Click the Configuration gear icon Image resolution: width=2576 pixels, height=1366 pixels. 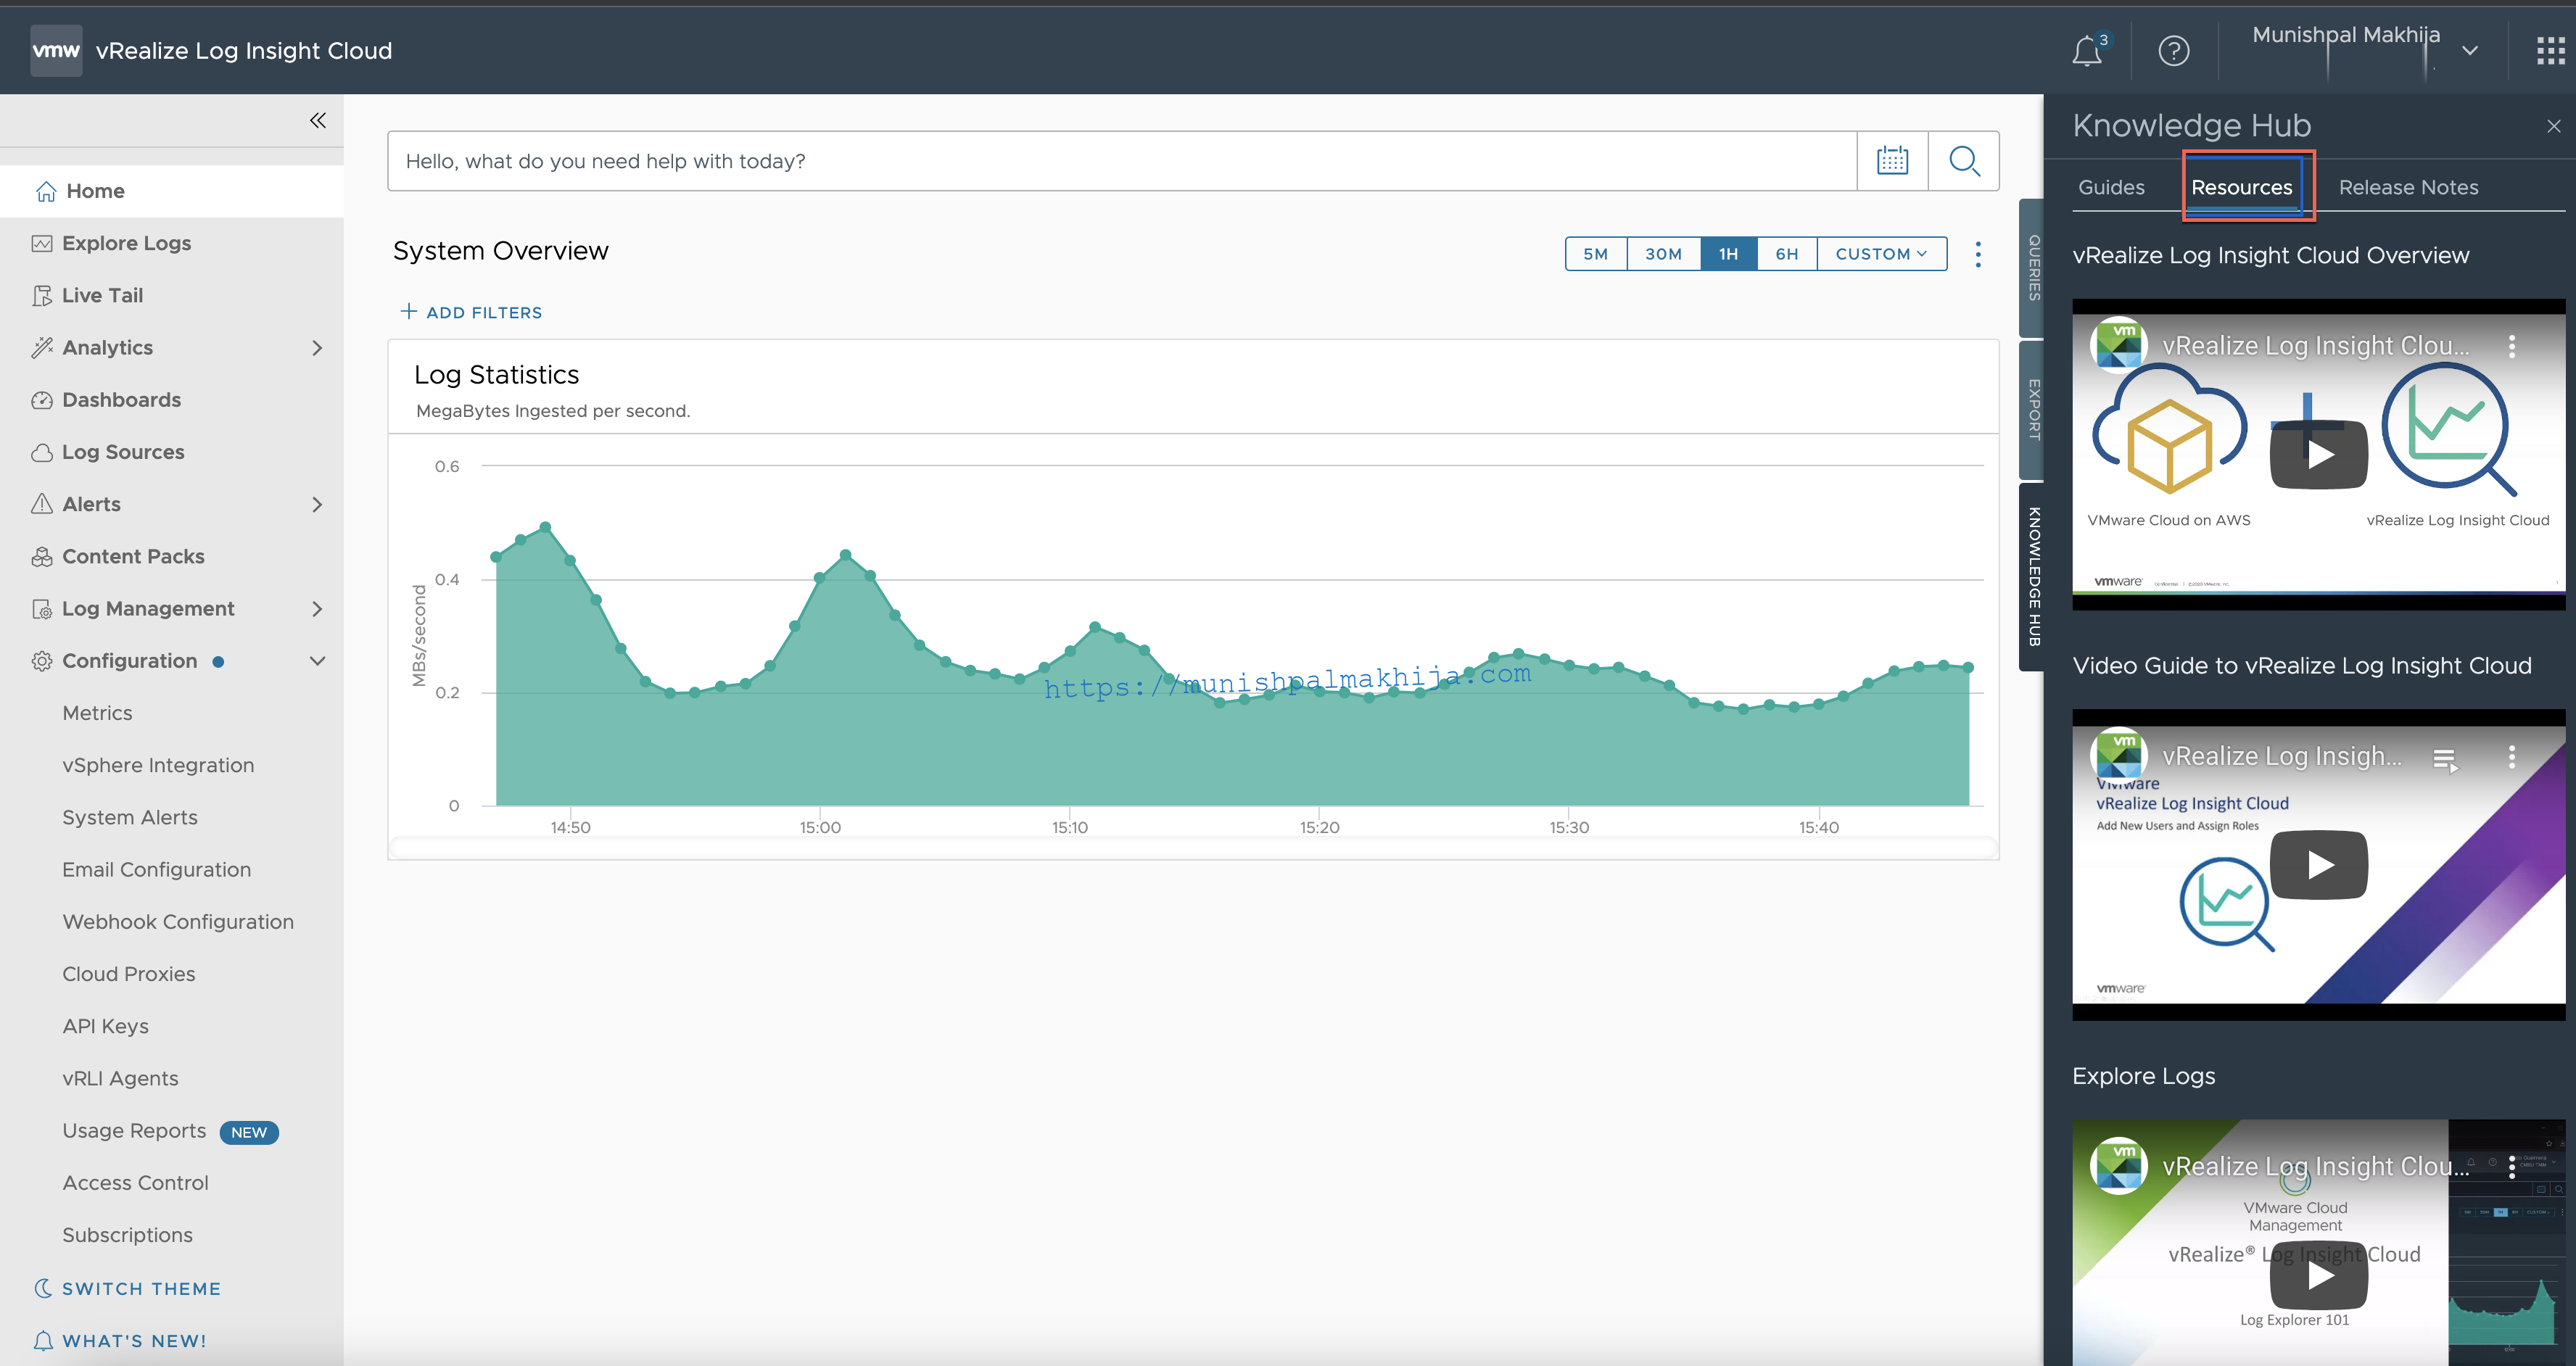point(42,661)
